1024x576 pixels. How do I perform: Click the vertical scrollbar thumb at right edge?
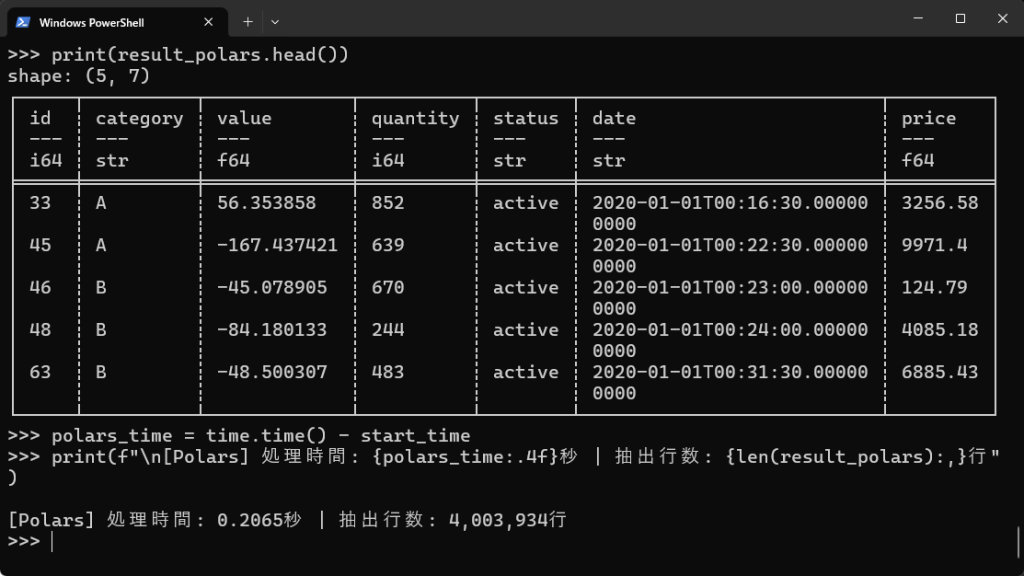[x=1019, y=540]
